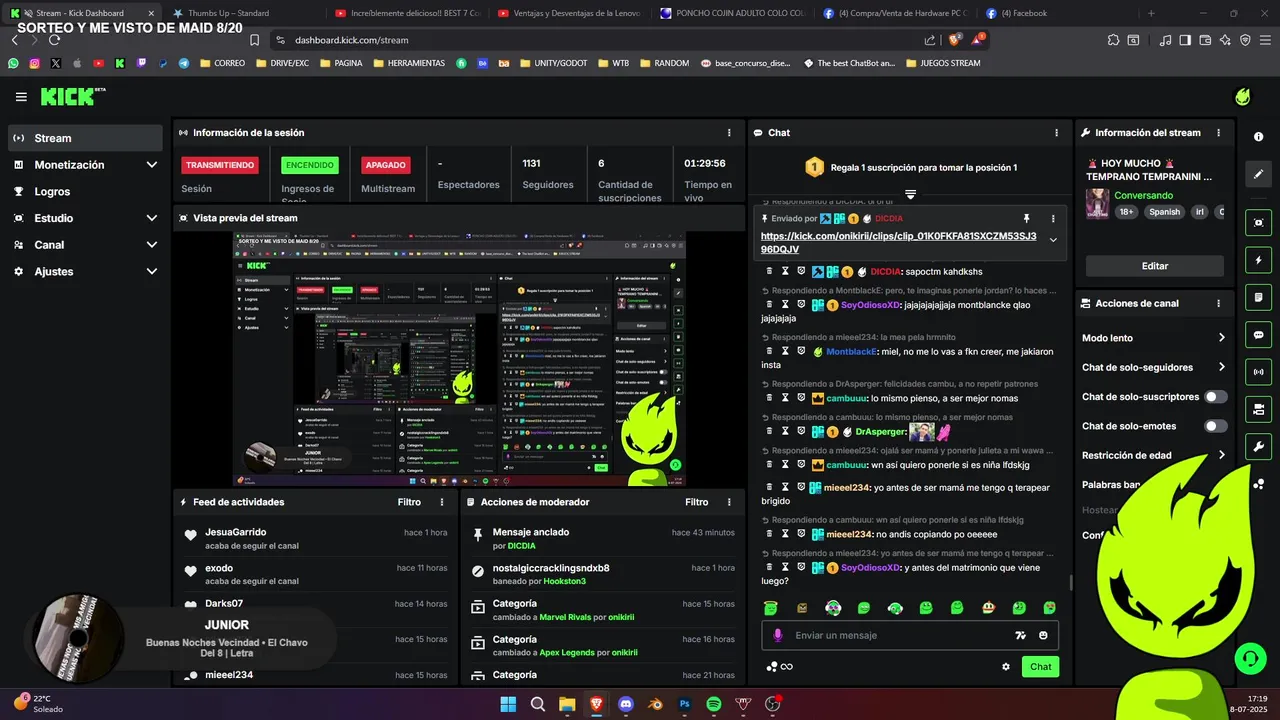Expand the Canal sidebar section

coord(85,245)
